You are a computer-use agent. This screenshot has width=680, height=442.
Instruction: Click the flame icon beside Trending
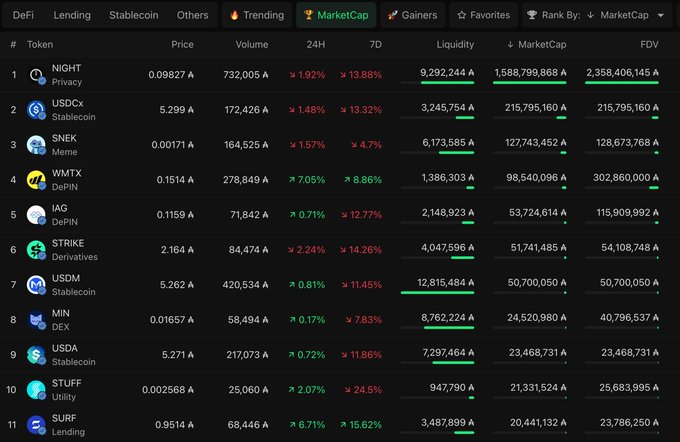[x=234, y=15]
